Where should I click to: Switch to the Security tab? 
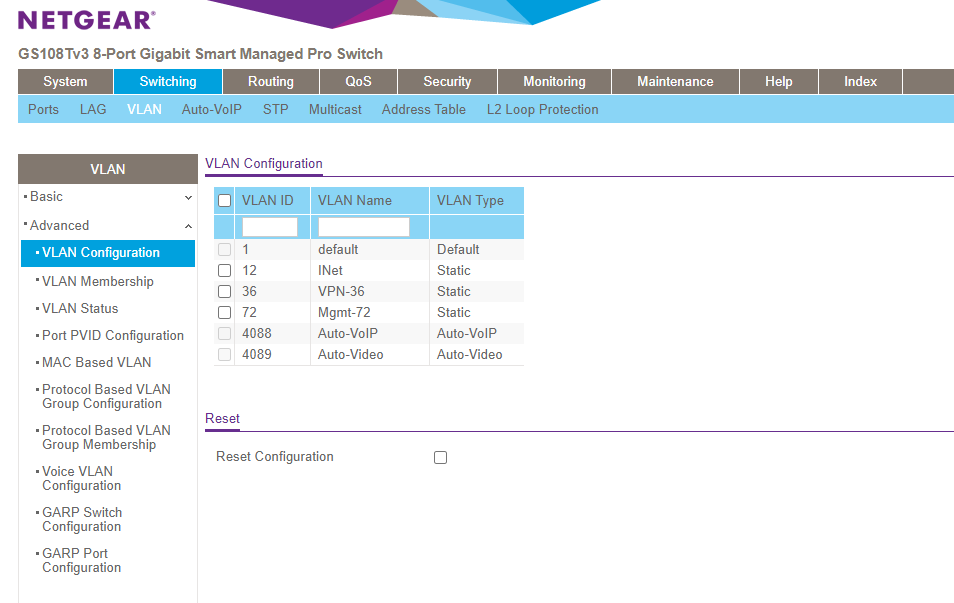tap(447, 82)
